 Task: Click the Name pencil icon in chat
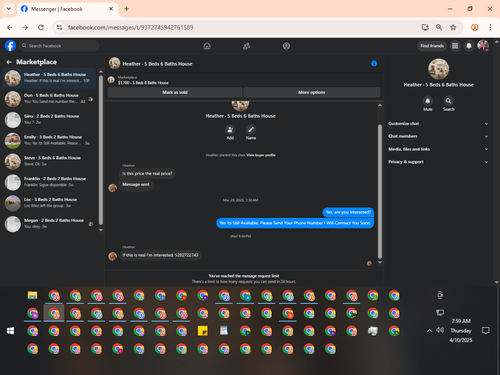(251, 129)
